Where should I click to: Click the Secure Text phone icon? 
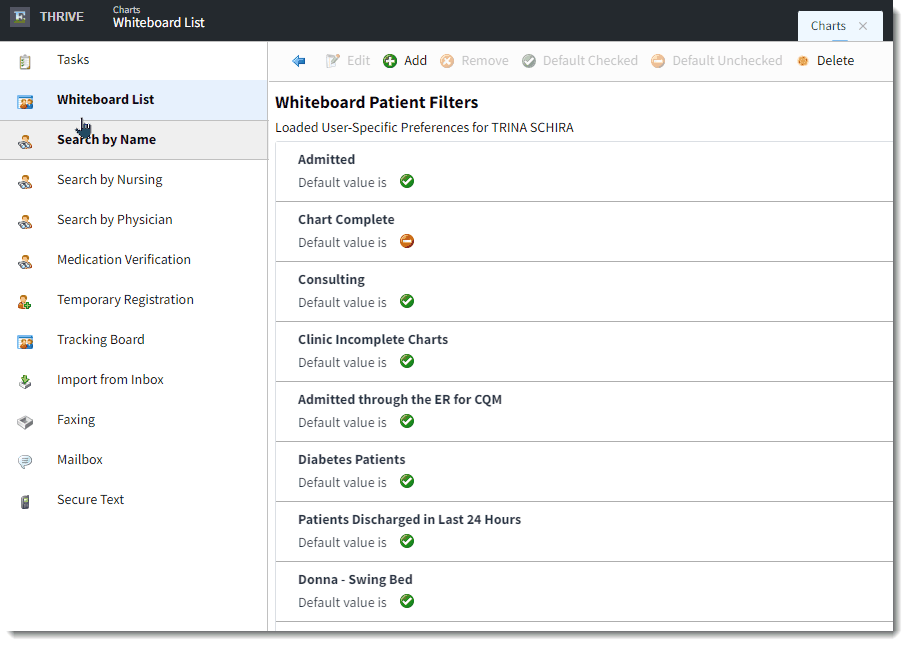pos(25,501)
